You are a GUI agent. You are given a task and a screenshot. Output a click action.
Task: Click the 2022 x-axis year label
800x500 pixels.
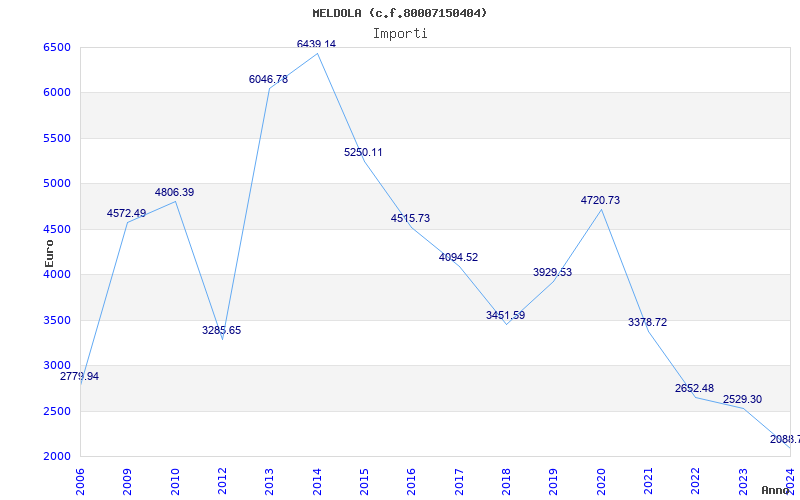tap(695, 482)
